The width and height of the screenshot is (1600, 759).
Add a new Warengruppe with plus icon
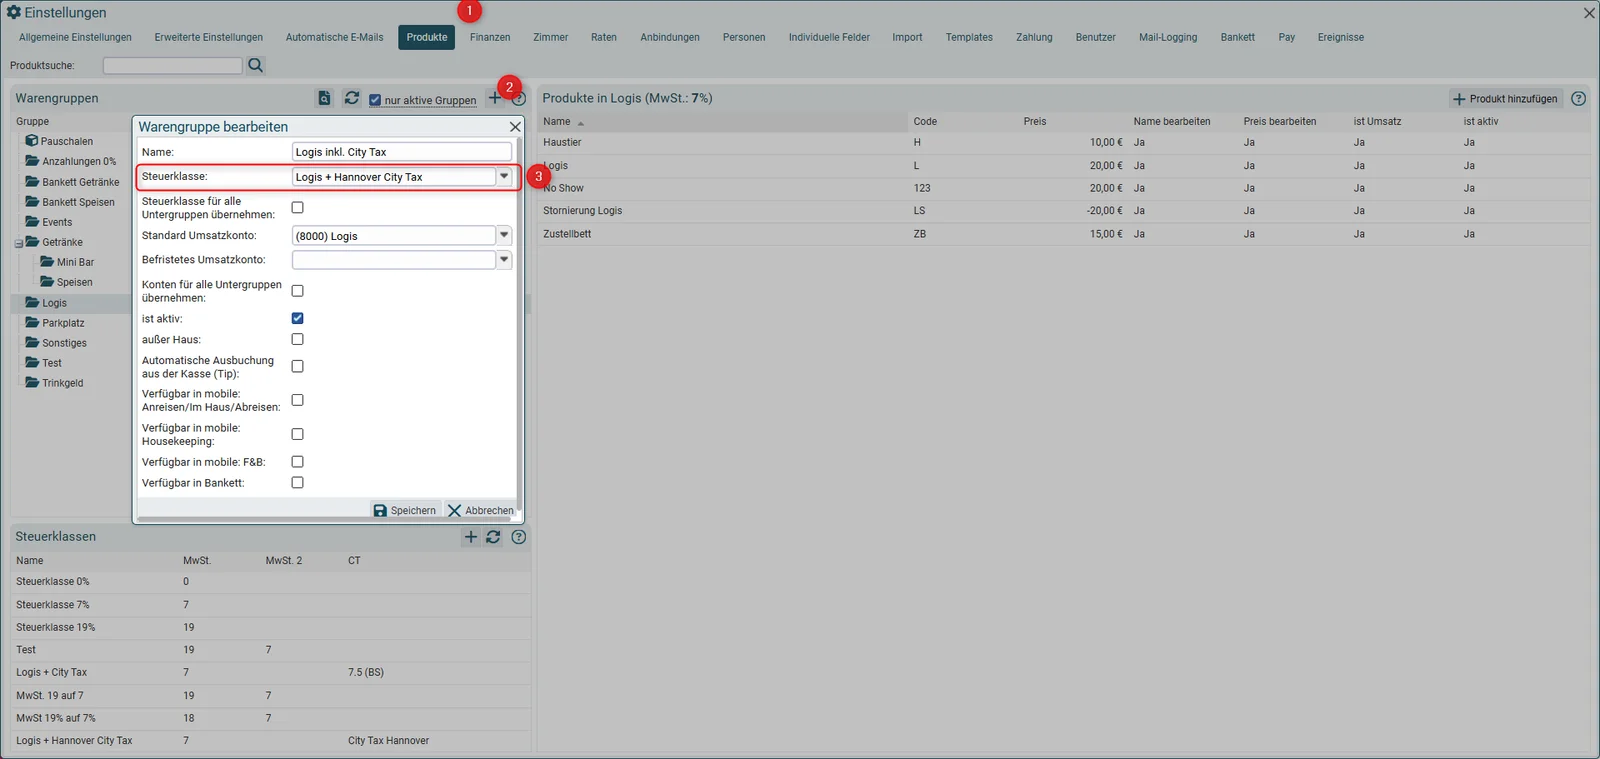494,98
